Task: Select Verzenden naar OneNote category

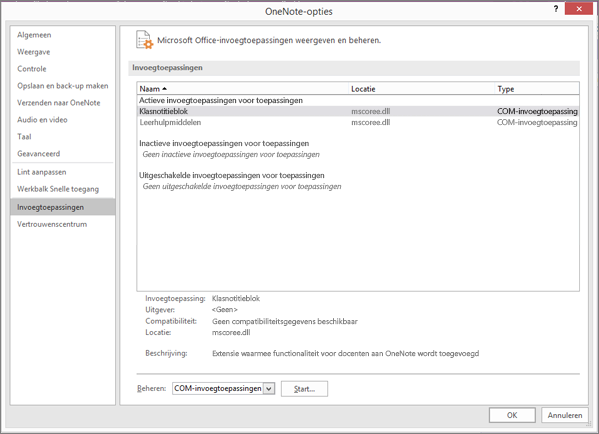Action: click(58, 103)
